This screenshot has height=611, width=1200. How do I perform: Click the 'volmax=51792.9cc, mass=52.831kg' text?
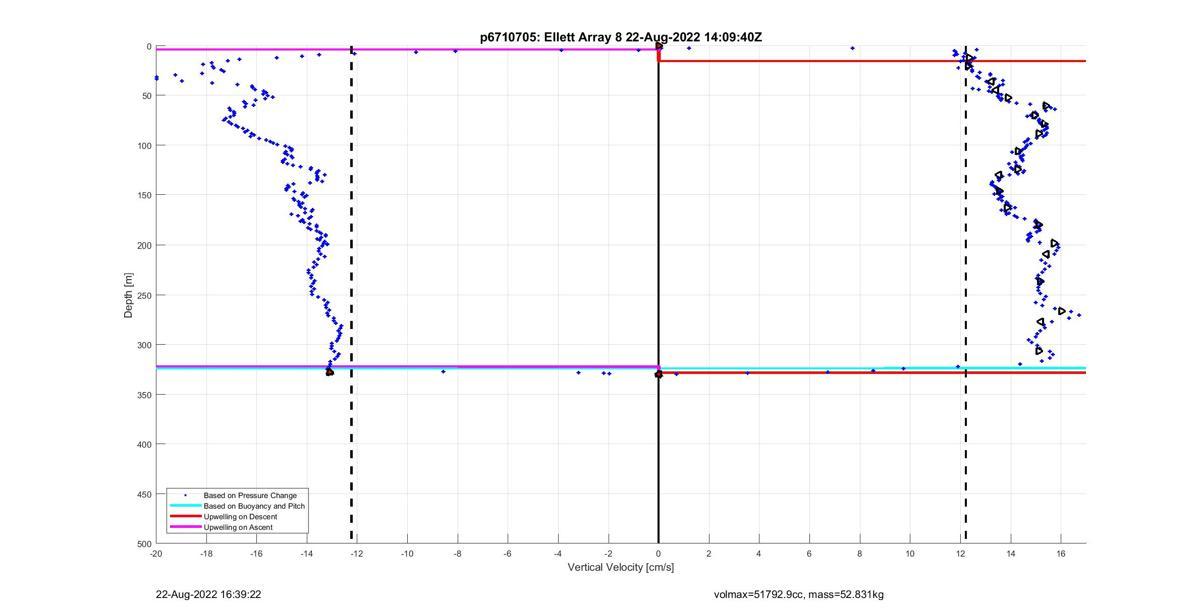tap(798, 595)
